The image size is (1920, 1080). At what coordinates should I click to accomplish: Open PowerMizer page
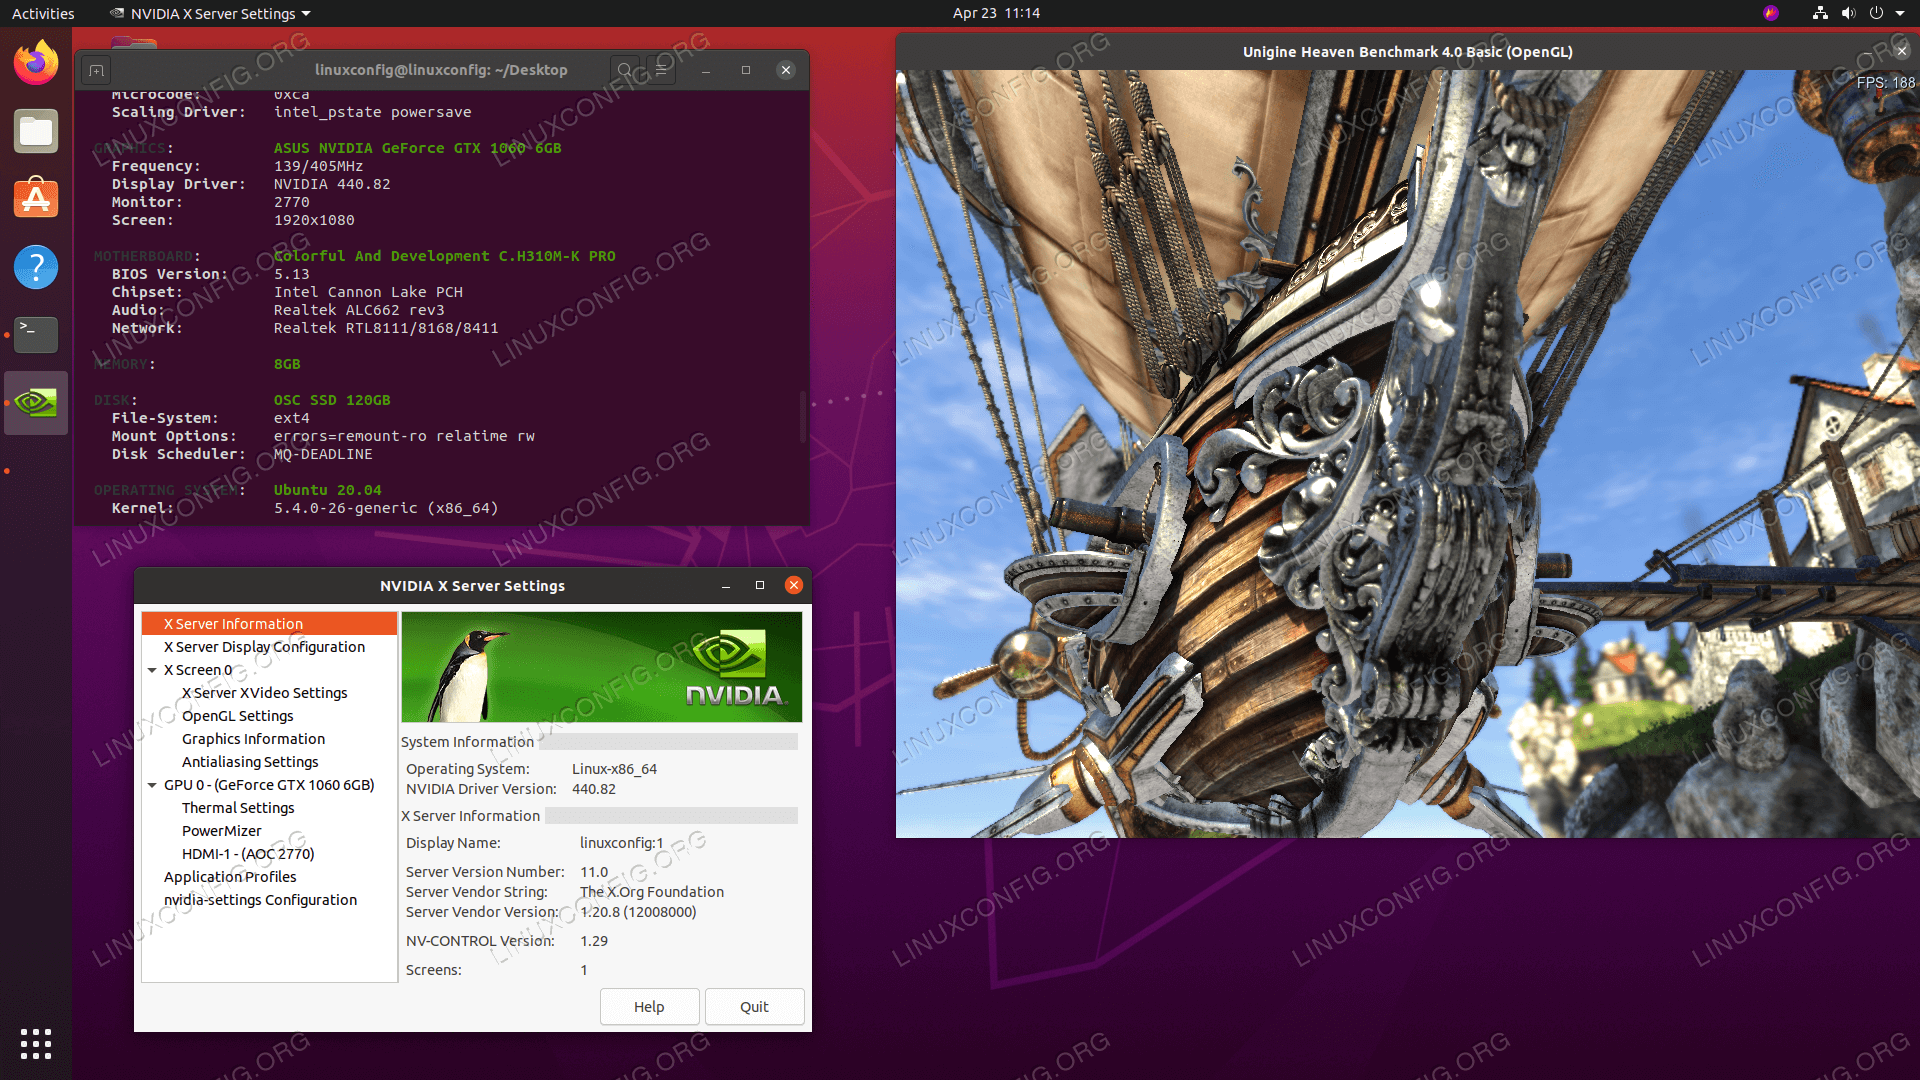coord(221,831)
